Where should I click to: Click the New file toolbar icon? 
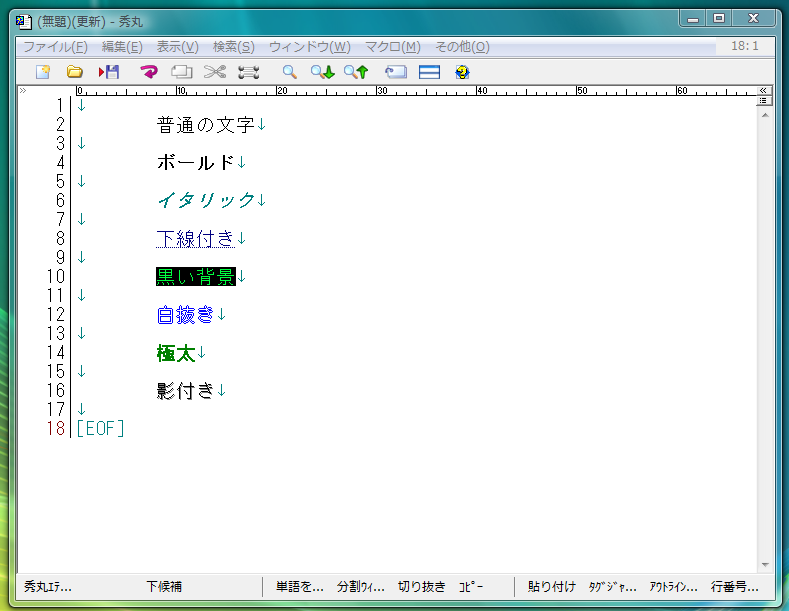[x=43, y=72]
